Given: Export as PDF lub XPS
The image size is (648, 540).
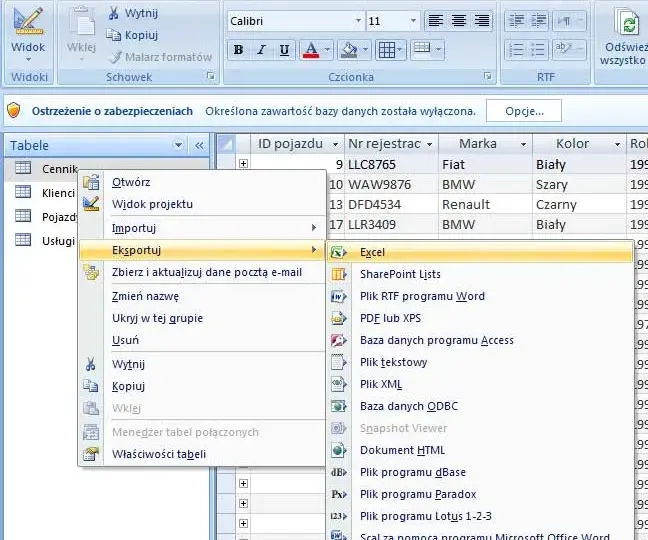Looking at the screenshot, I should [x=480, y=318].
